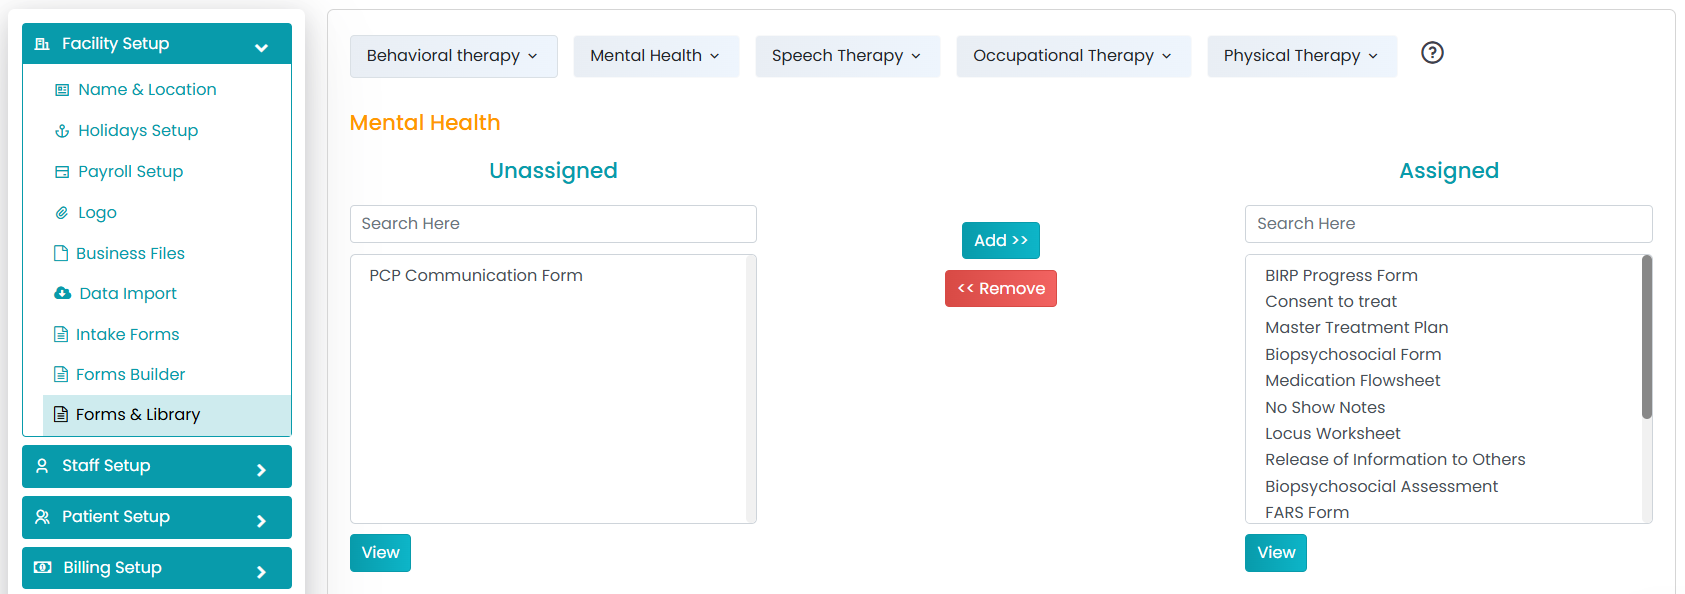Click the << Remove button
The image size is (1685, 594).
tap(1001, 288)
